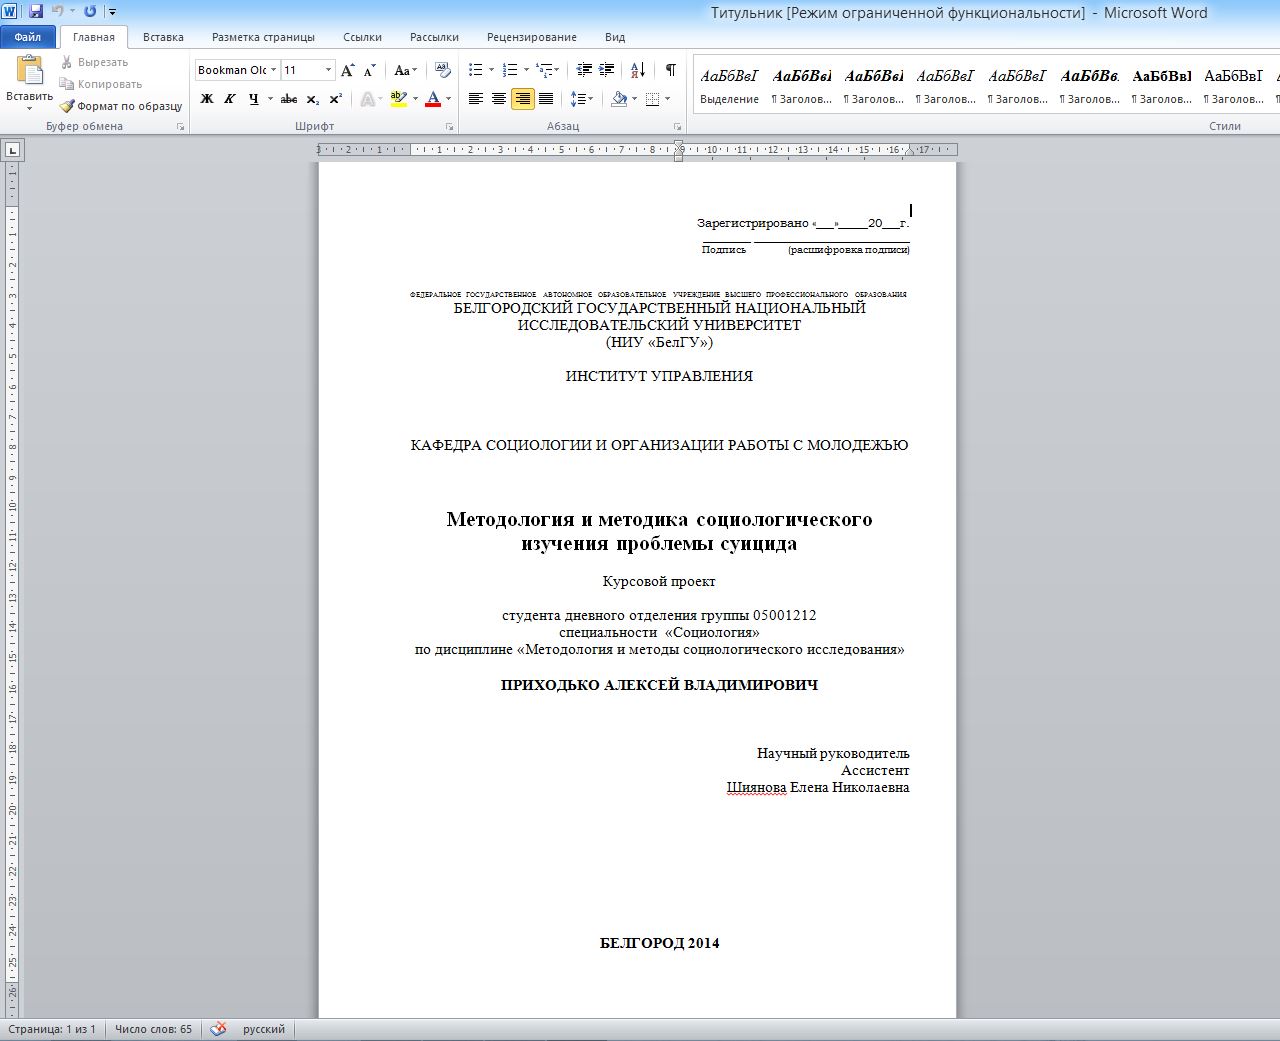Sort the selected text (А-Я icon)

click(637, 70)
